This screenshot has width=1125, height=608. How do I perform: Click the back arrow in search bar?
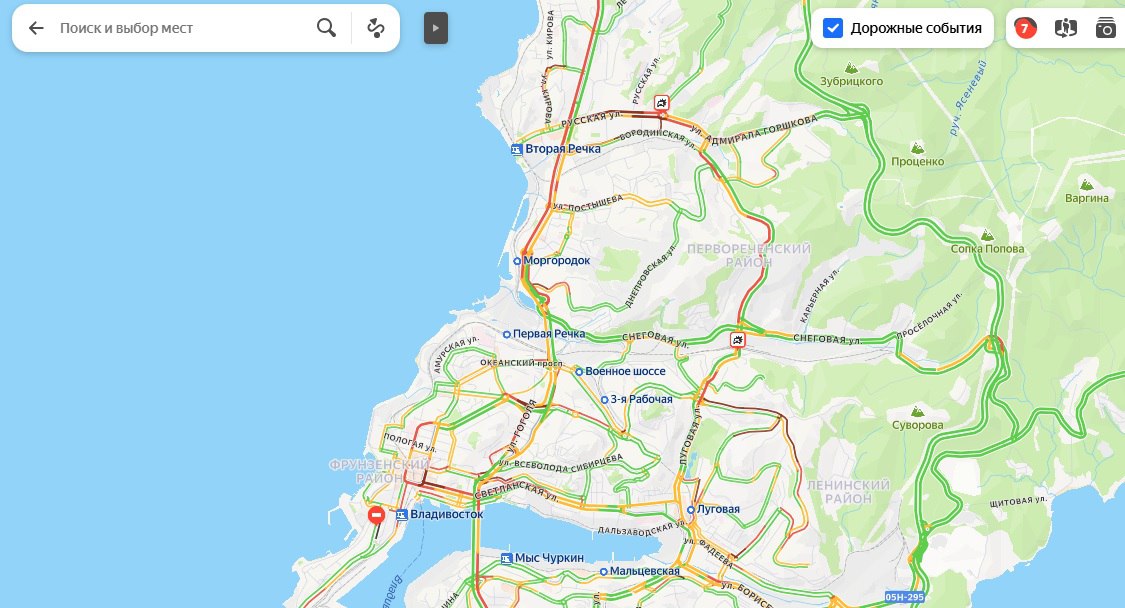pos(36,28)
